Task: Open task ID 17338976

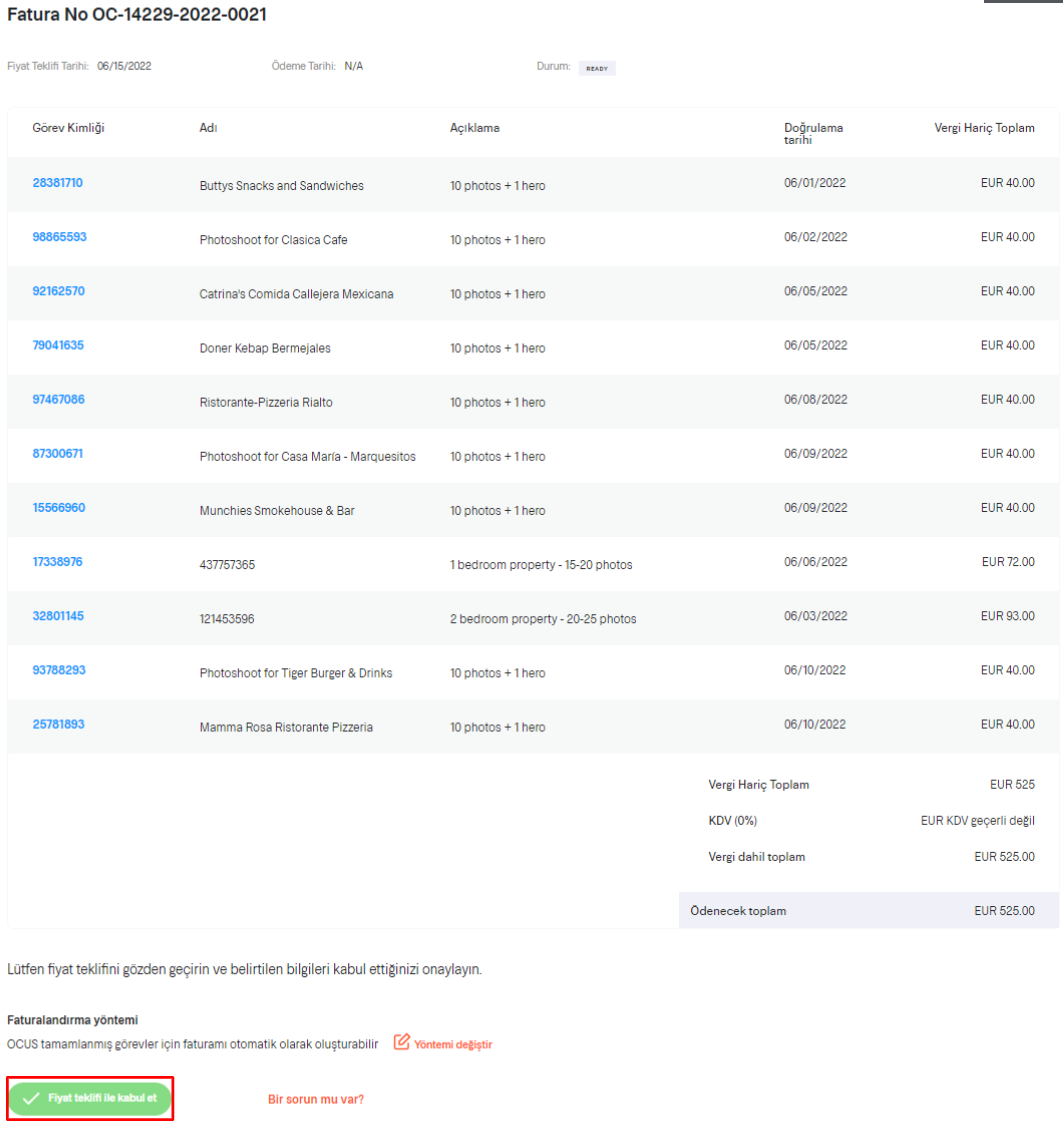Action: (x=57, y=562)
